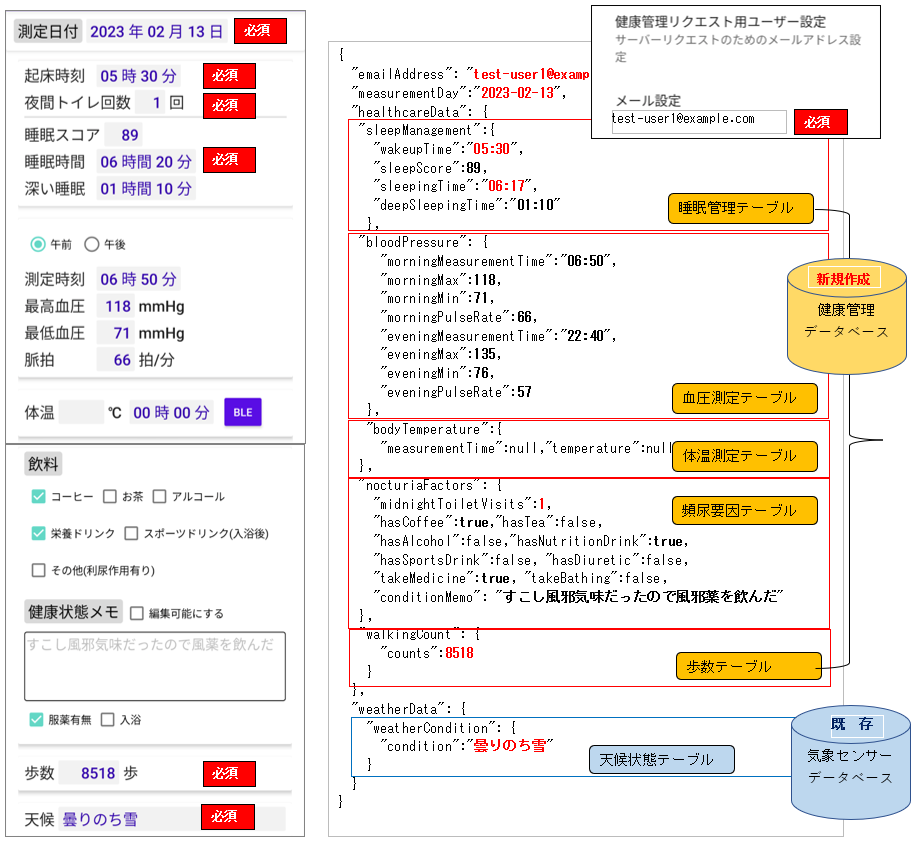
Task: Select the 睡眠管理テーブル label
Action: [741, 208]
